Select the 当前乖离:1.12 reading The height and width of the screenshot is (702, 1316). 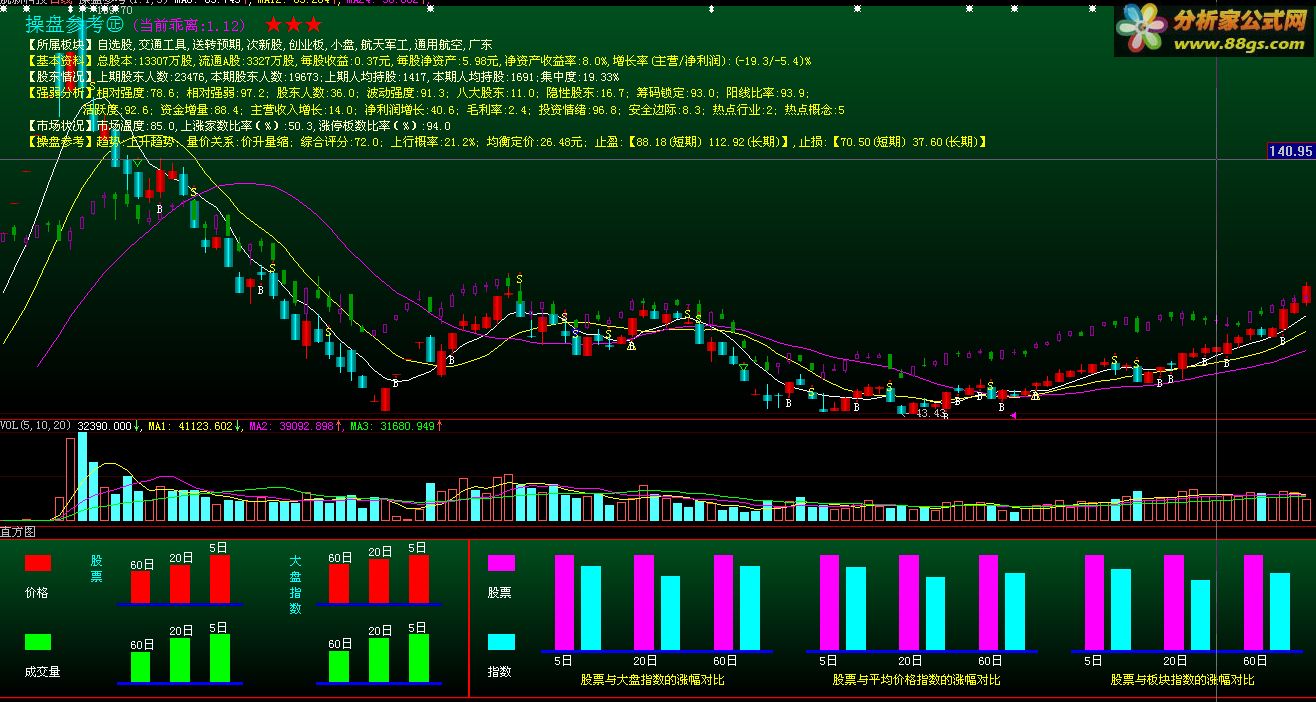pos(190,25)
